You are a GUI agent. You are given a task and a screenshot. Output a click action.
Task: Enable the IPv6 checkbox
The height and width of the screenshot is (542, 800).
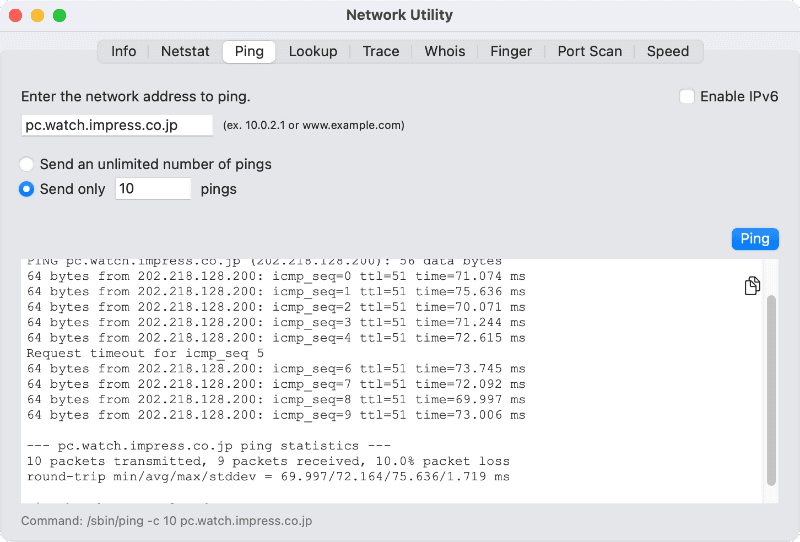coord(687,97)
